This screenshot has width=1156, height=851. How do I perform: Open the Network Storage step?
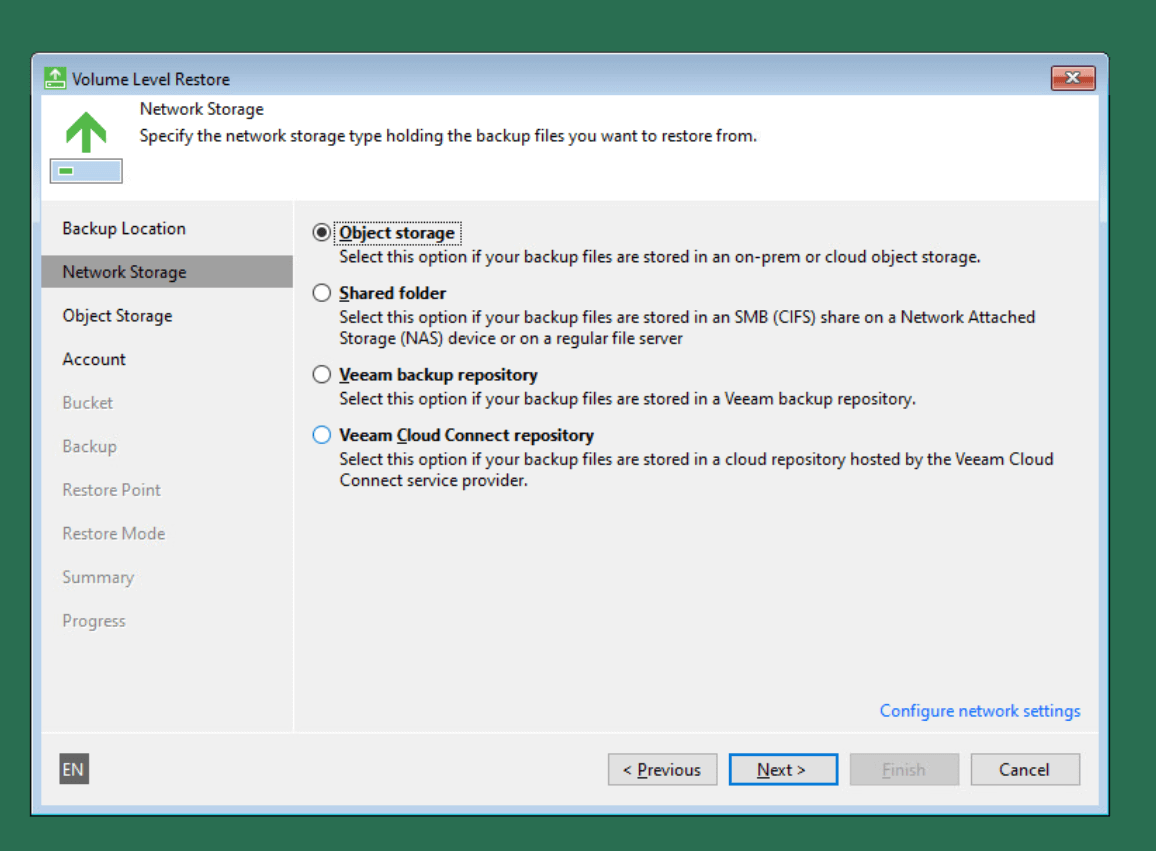[124, 272]
